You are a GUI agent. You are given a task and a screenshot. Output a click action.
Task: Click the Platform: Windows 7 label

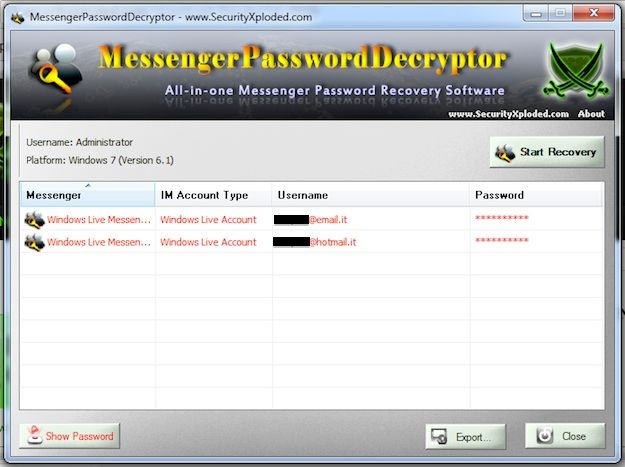pos(100,160)
